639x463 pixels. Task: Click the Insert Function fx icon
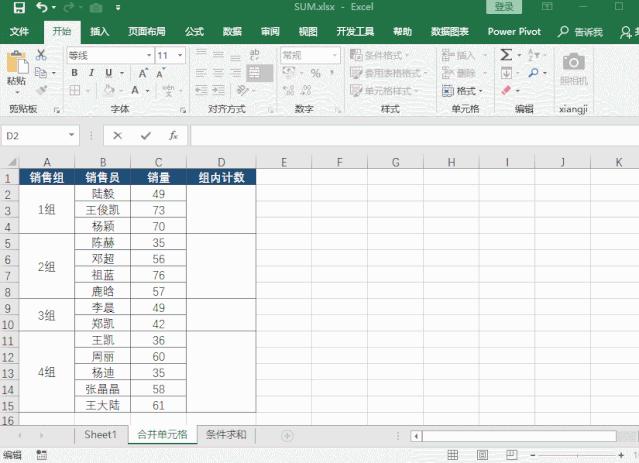coord(174,136)
